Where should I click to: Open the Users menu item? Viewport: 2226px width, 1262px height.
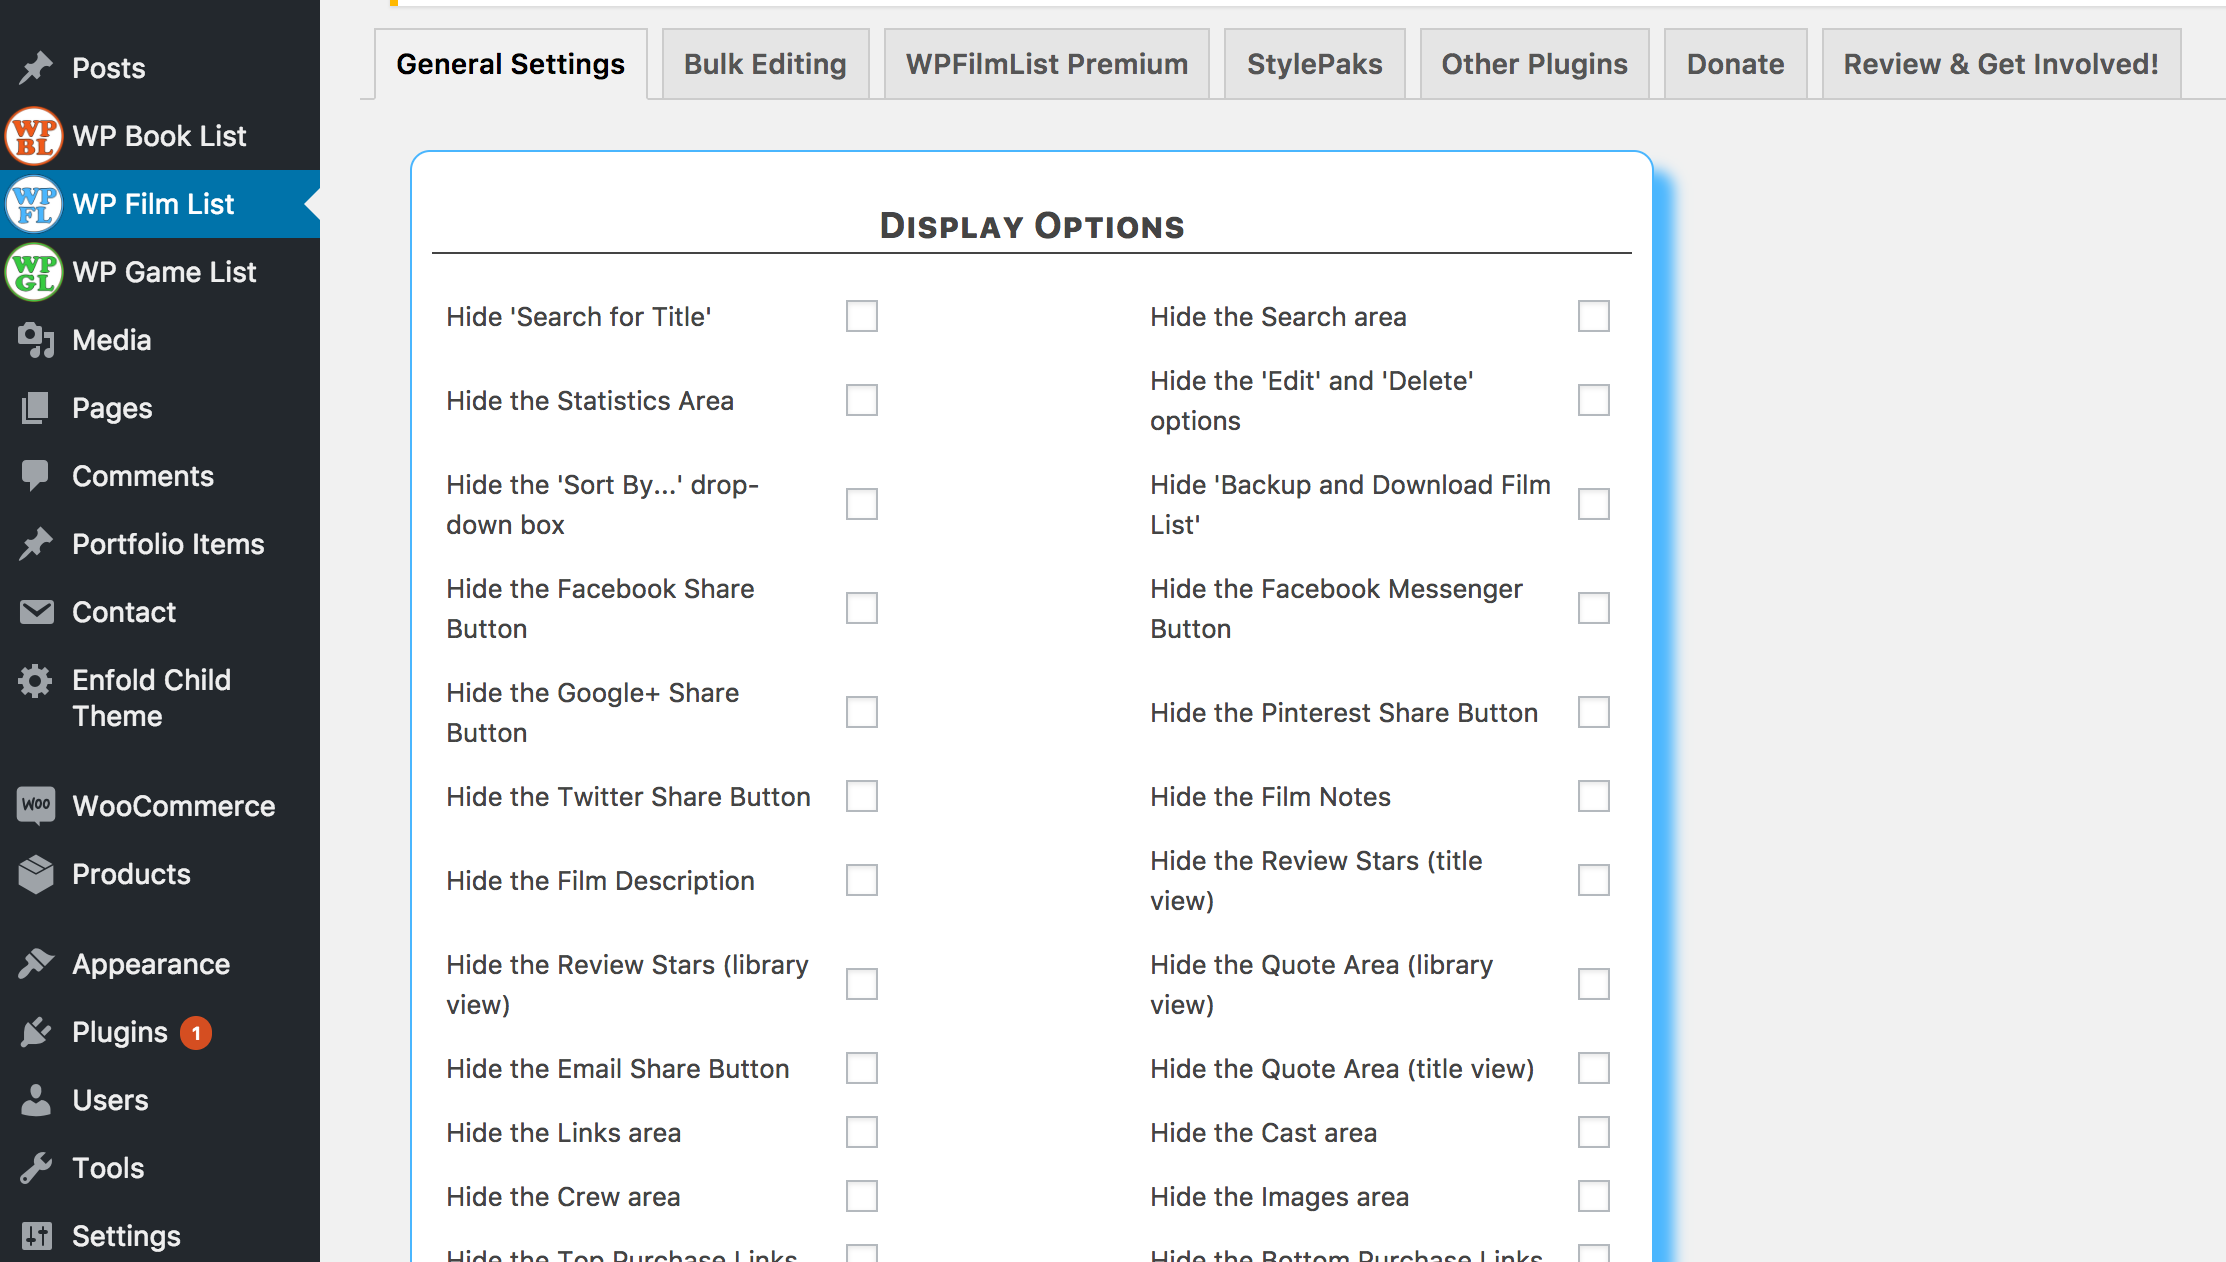110,1100
